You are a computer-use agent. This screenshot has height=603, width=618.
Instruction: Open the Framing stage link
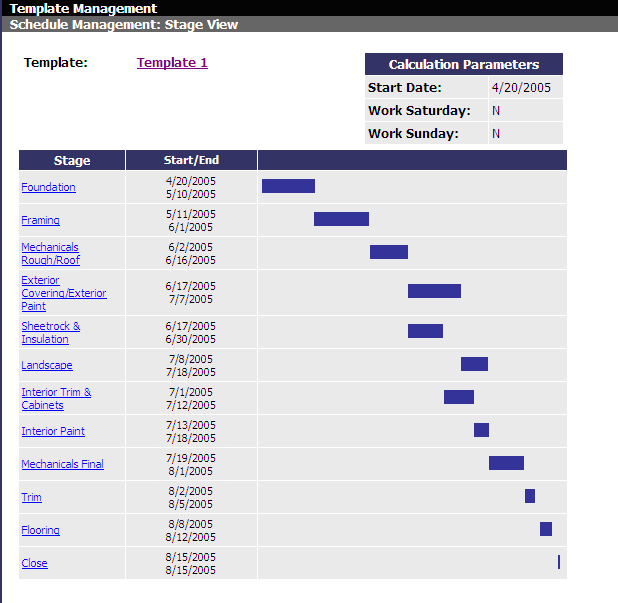point(41,220)
